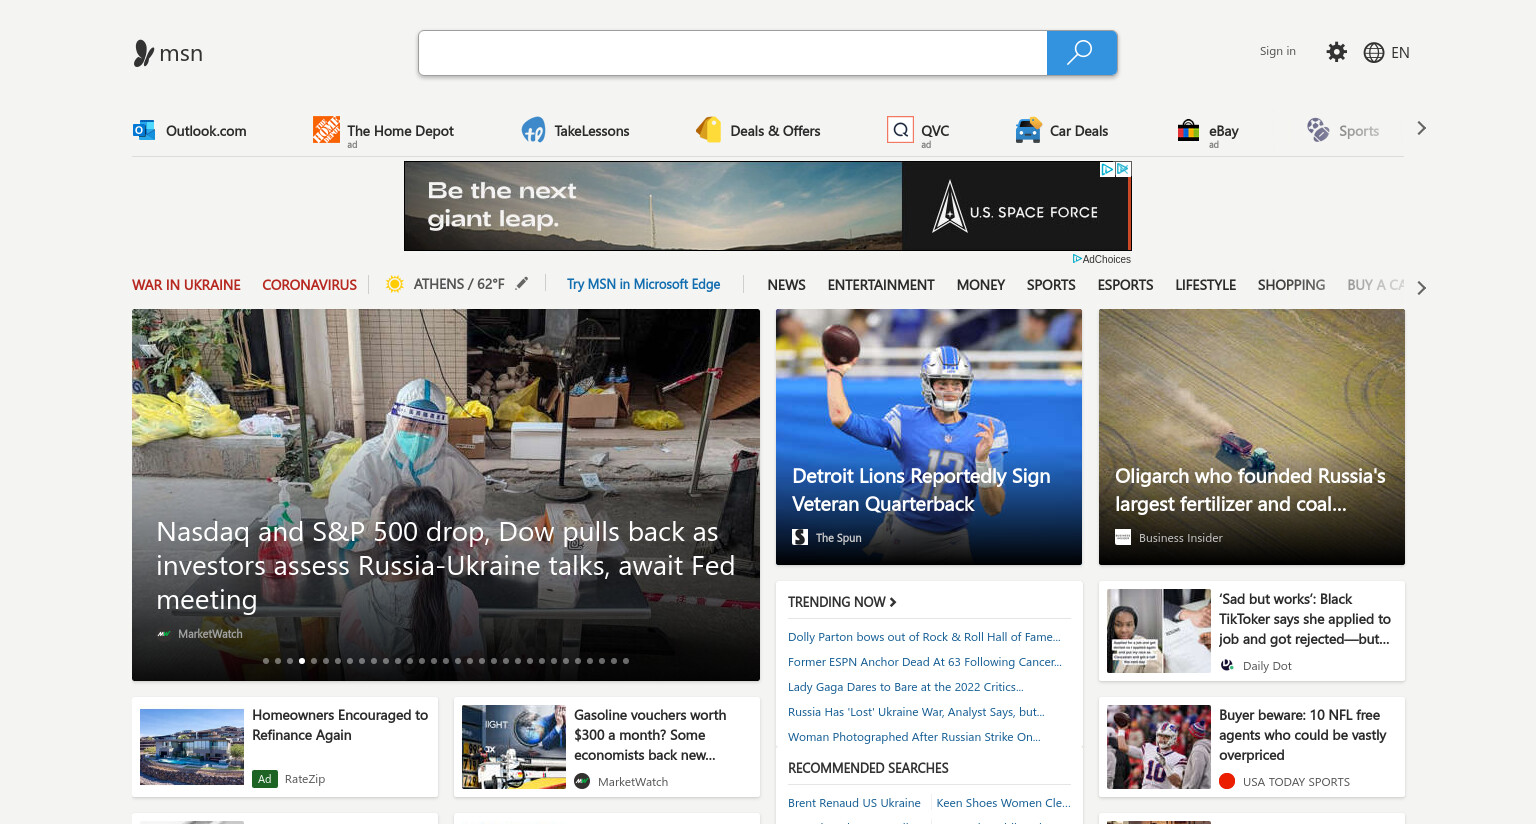Open the Outlook.com icon shortcut

144,130
